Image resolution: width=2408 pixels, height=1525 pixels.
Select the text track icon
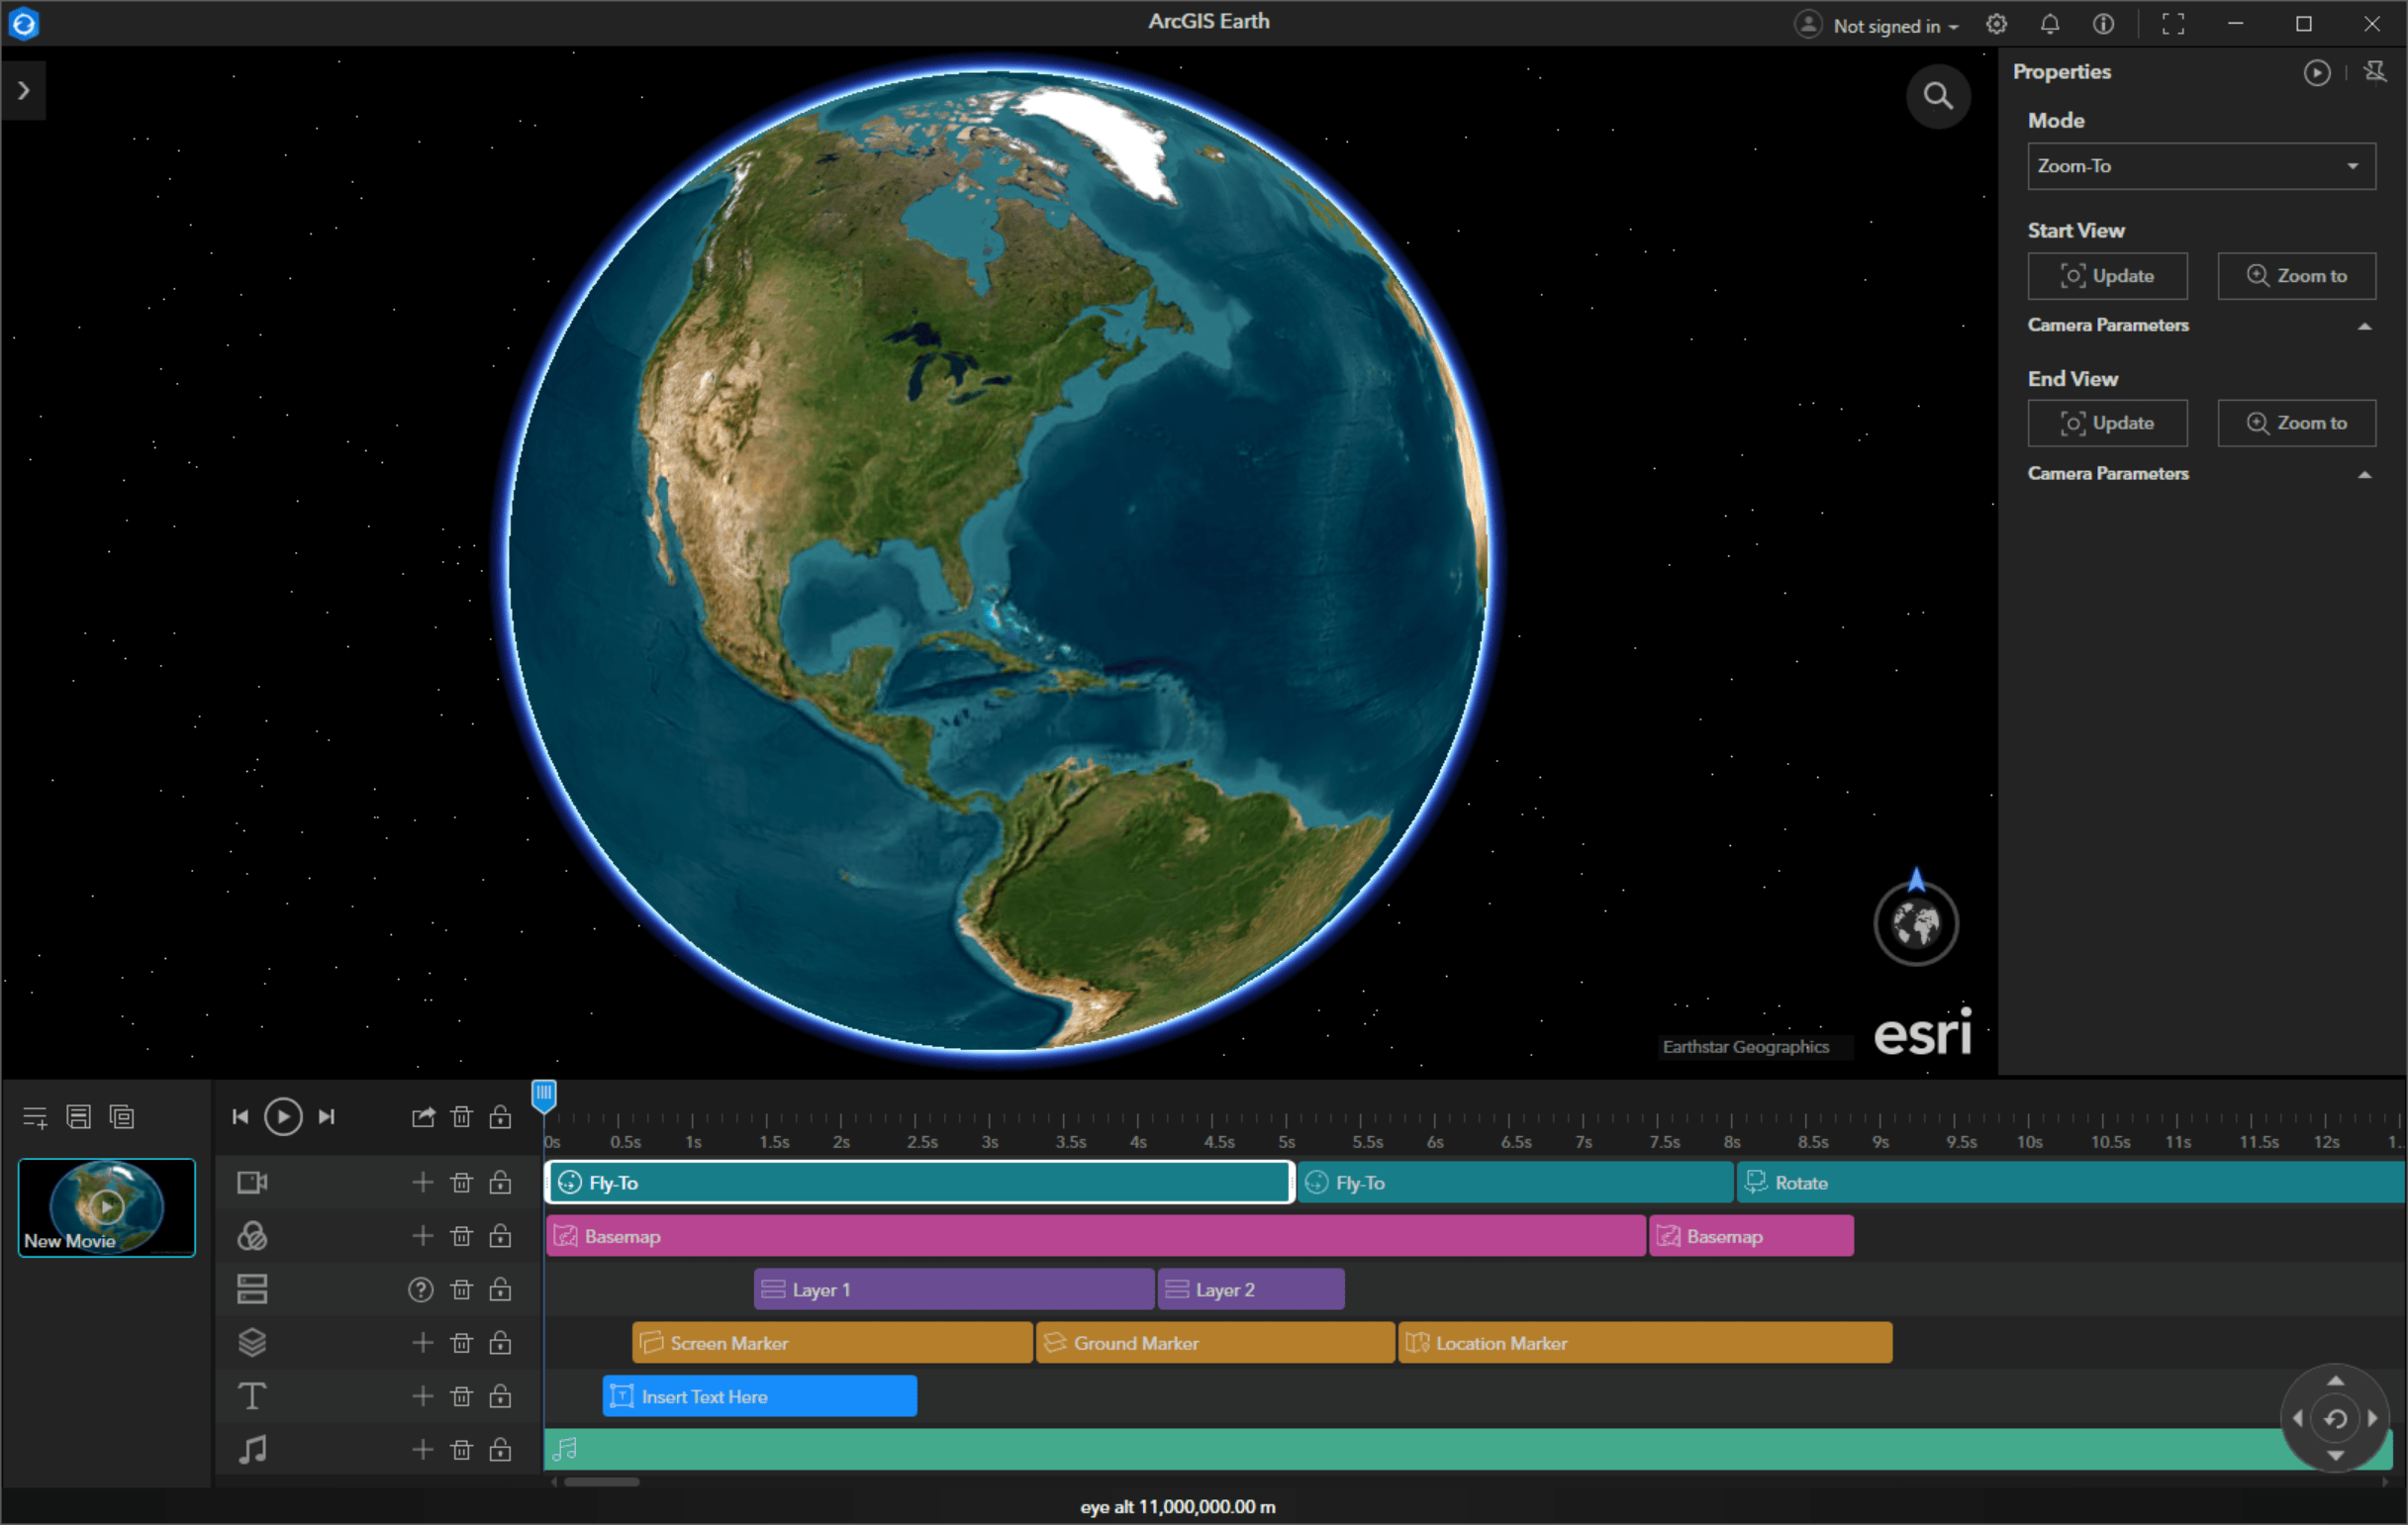coord(251,1396)
